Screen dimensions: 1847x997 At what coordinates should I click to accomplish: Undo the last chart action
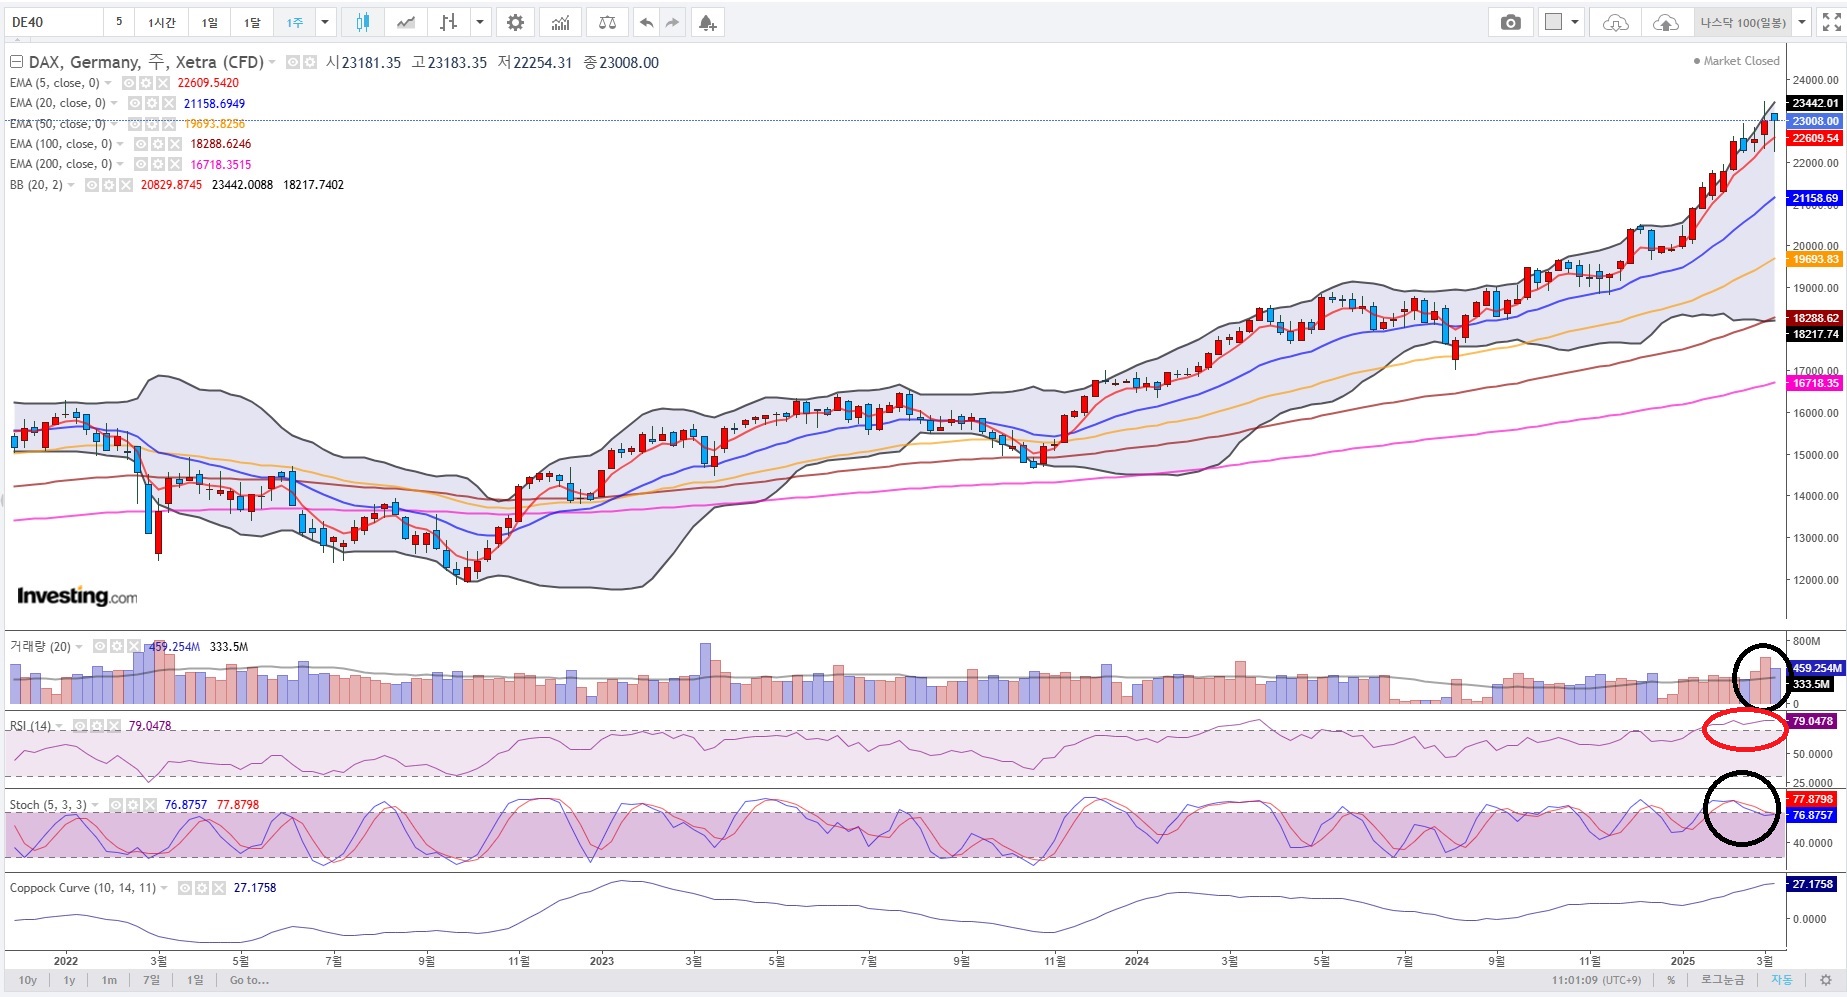(647, 22)
